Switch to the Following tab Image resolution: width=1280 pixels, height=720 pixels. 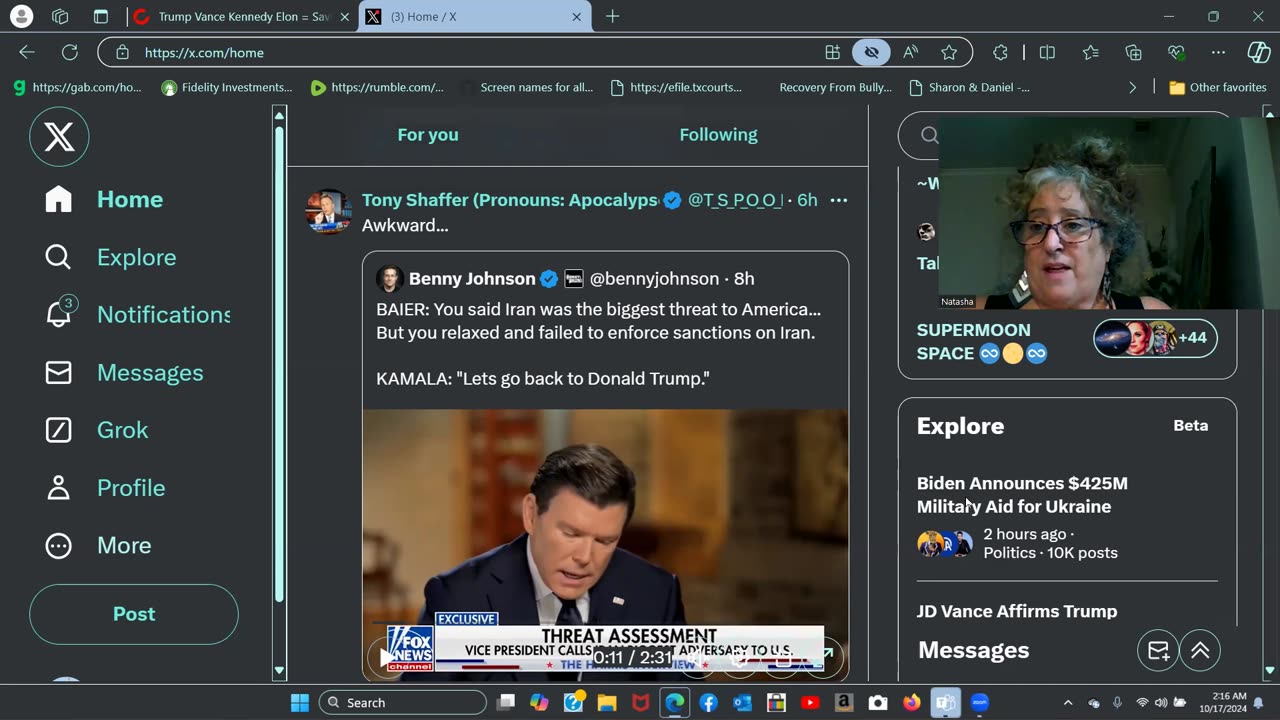pos(718,135)
